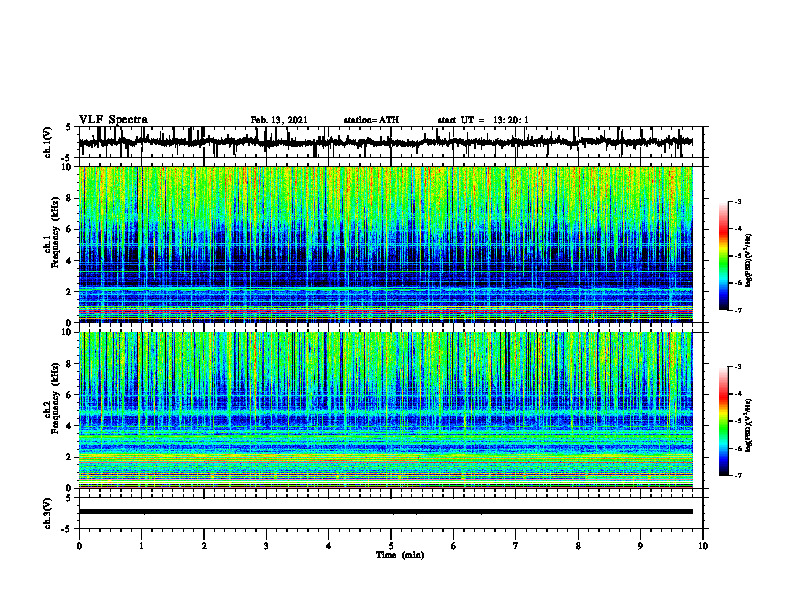
Task: Click the "-5" tick on ch.3(V) axis
Action: (x=68, y=529)
